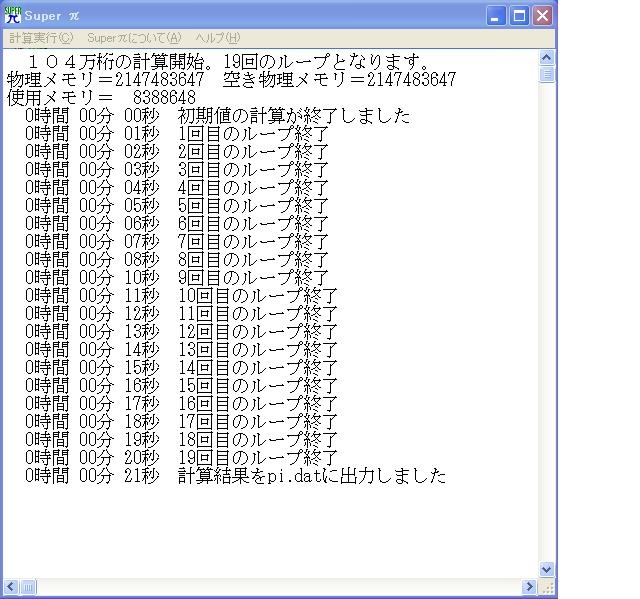Click the 3回目のループ終了 line
640x599 pixels.
(x=177, y=170)
